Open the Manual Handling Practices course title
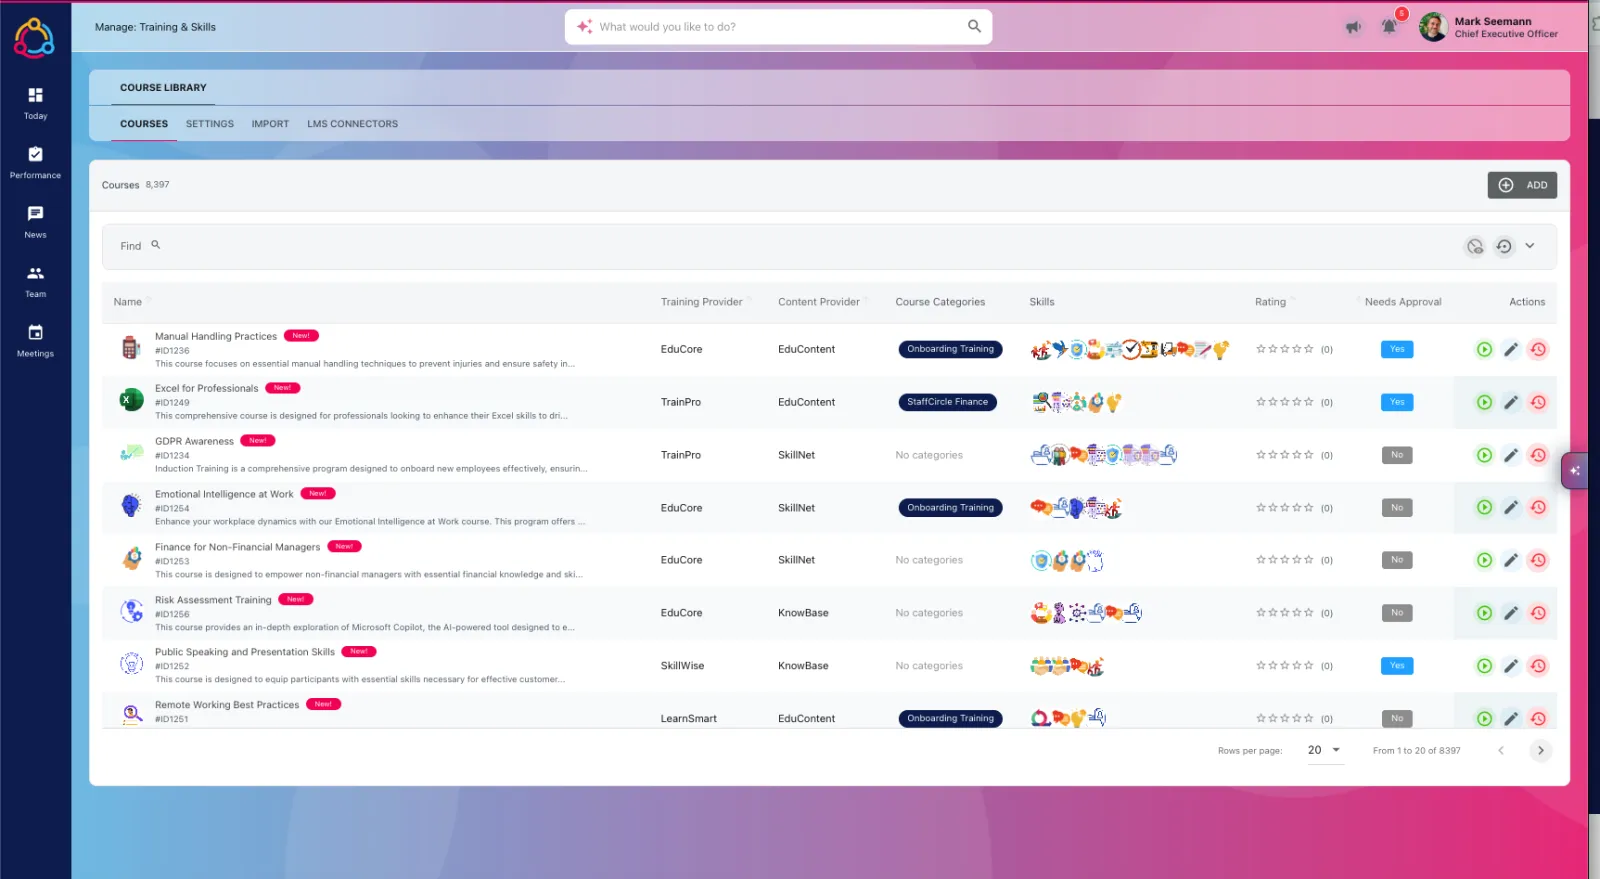Screen dimensions: 1600x879 (x=216, y=336)
